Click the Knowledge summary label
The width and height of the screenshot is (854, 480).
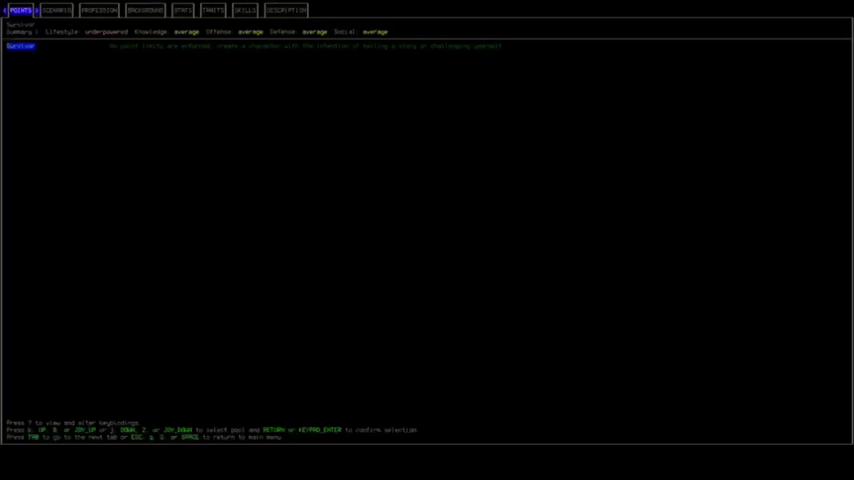tap(151, 32)
